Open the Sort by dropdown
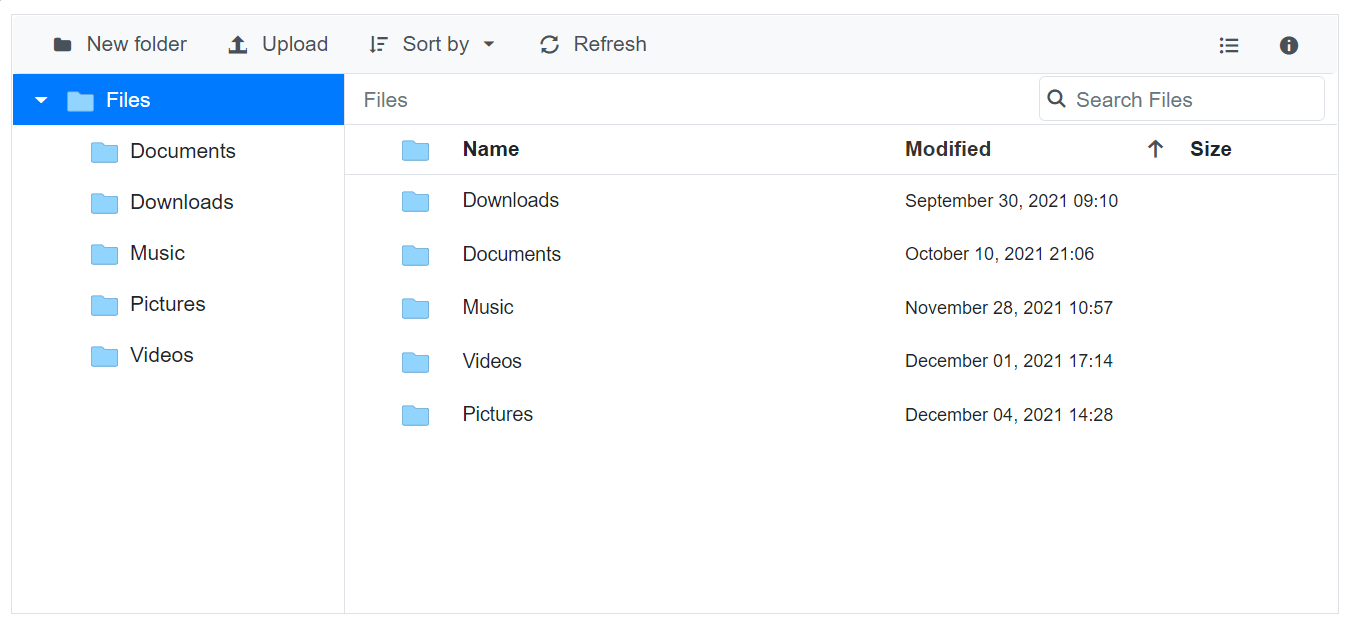This screenshot has width=1345, height=623. [x=432, y=45]
